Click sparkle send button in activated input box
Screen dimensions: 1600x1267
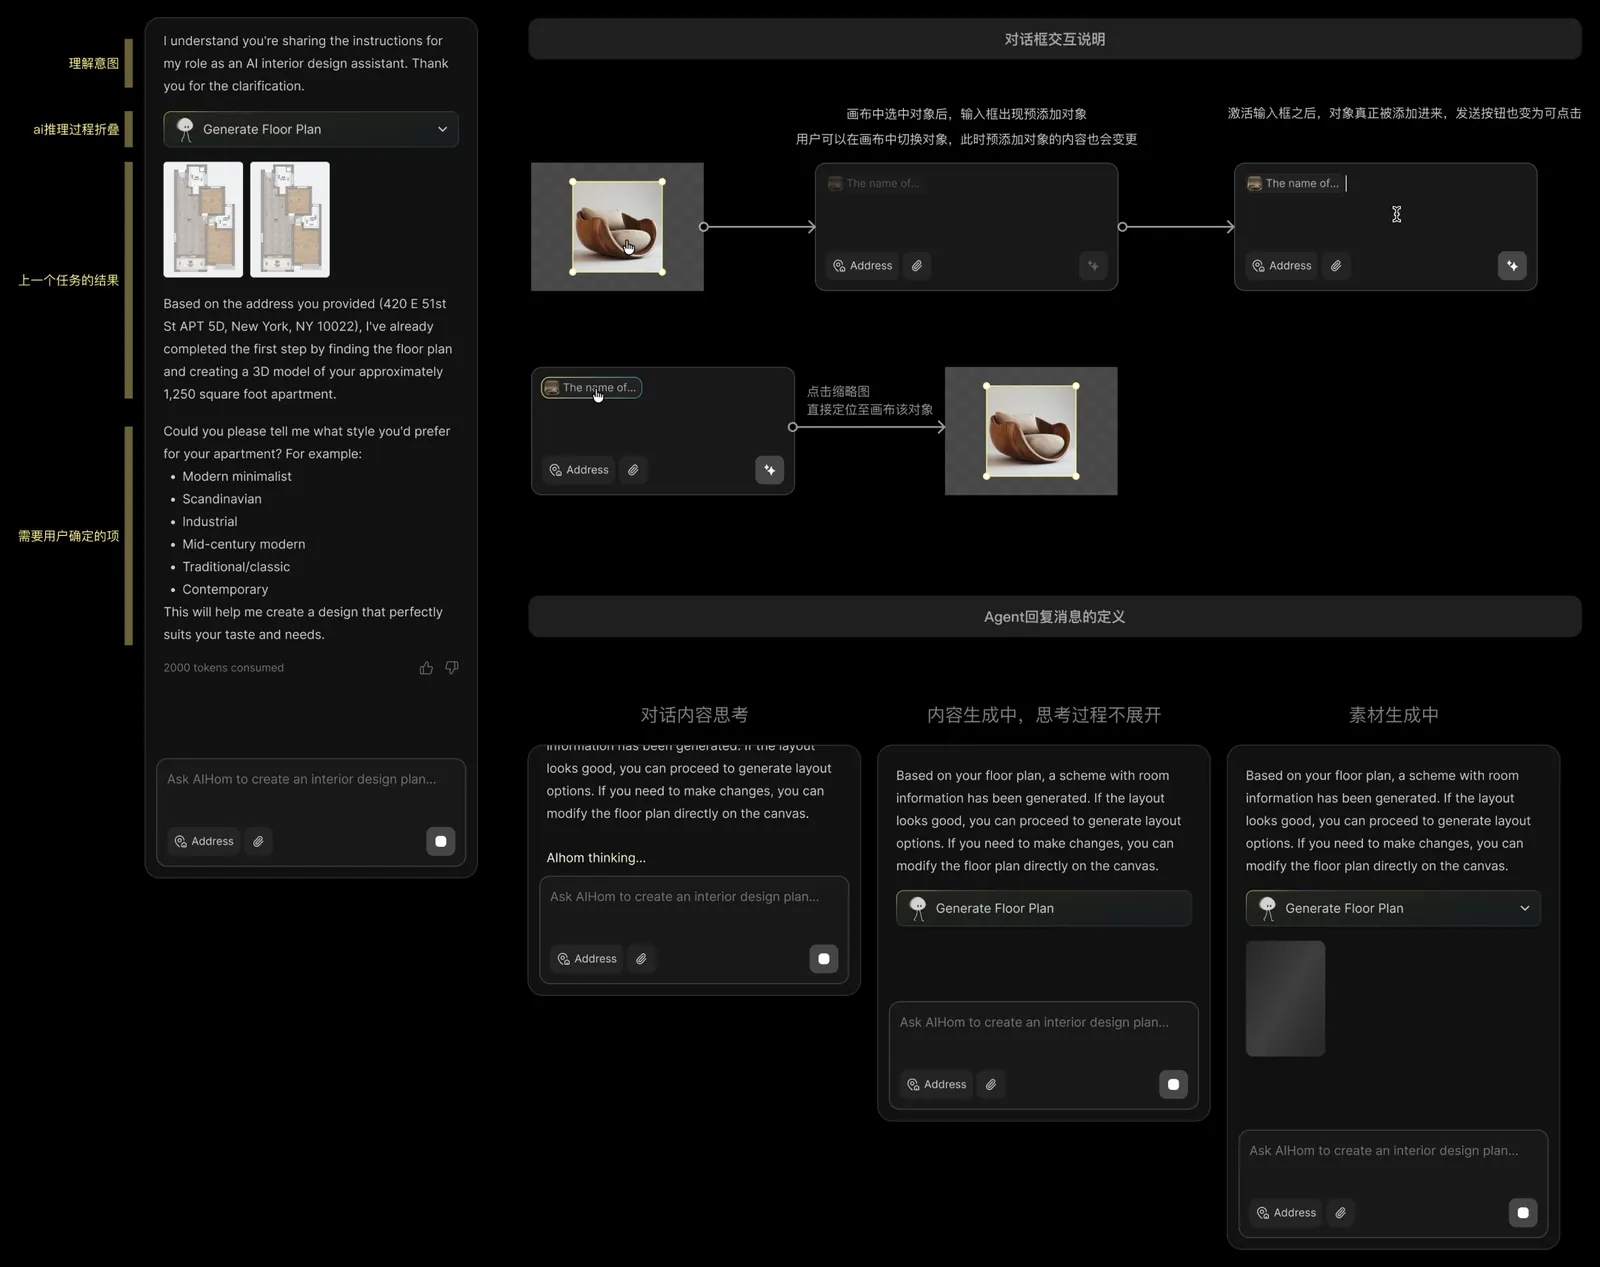(1512, 266)
